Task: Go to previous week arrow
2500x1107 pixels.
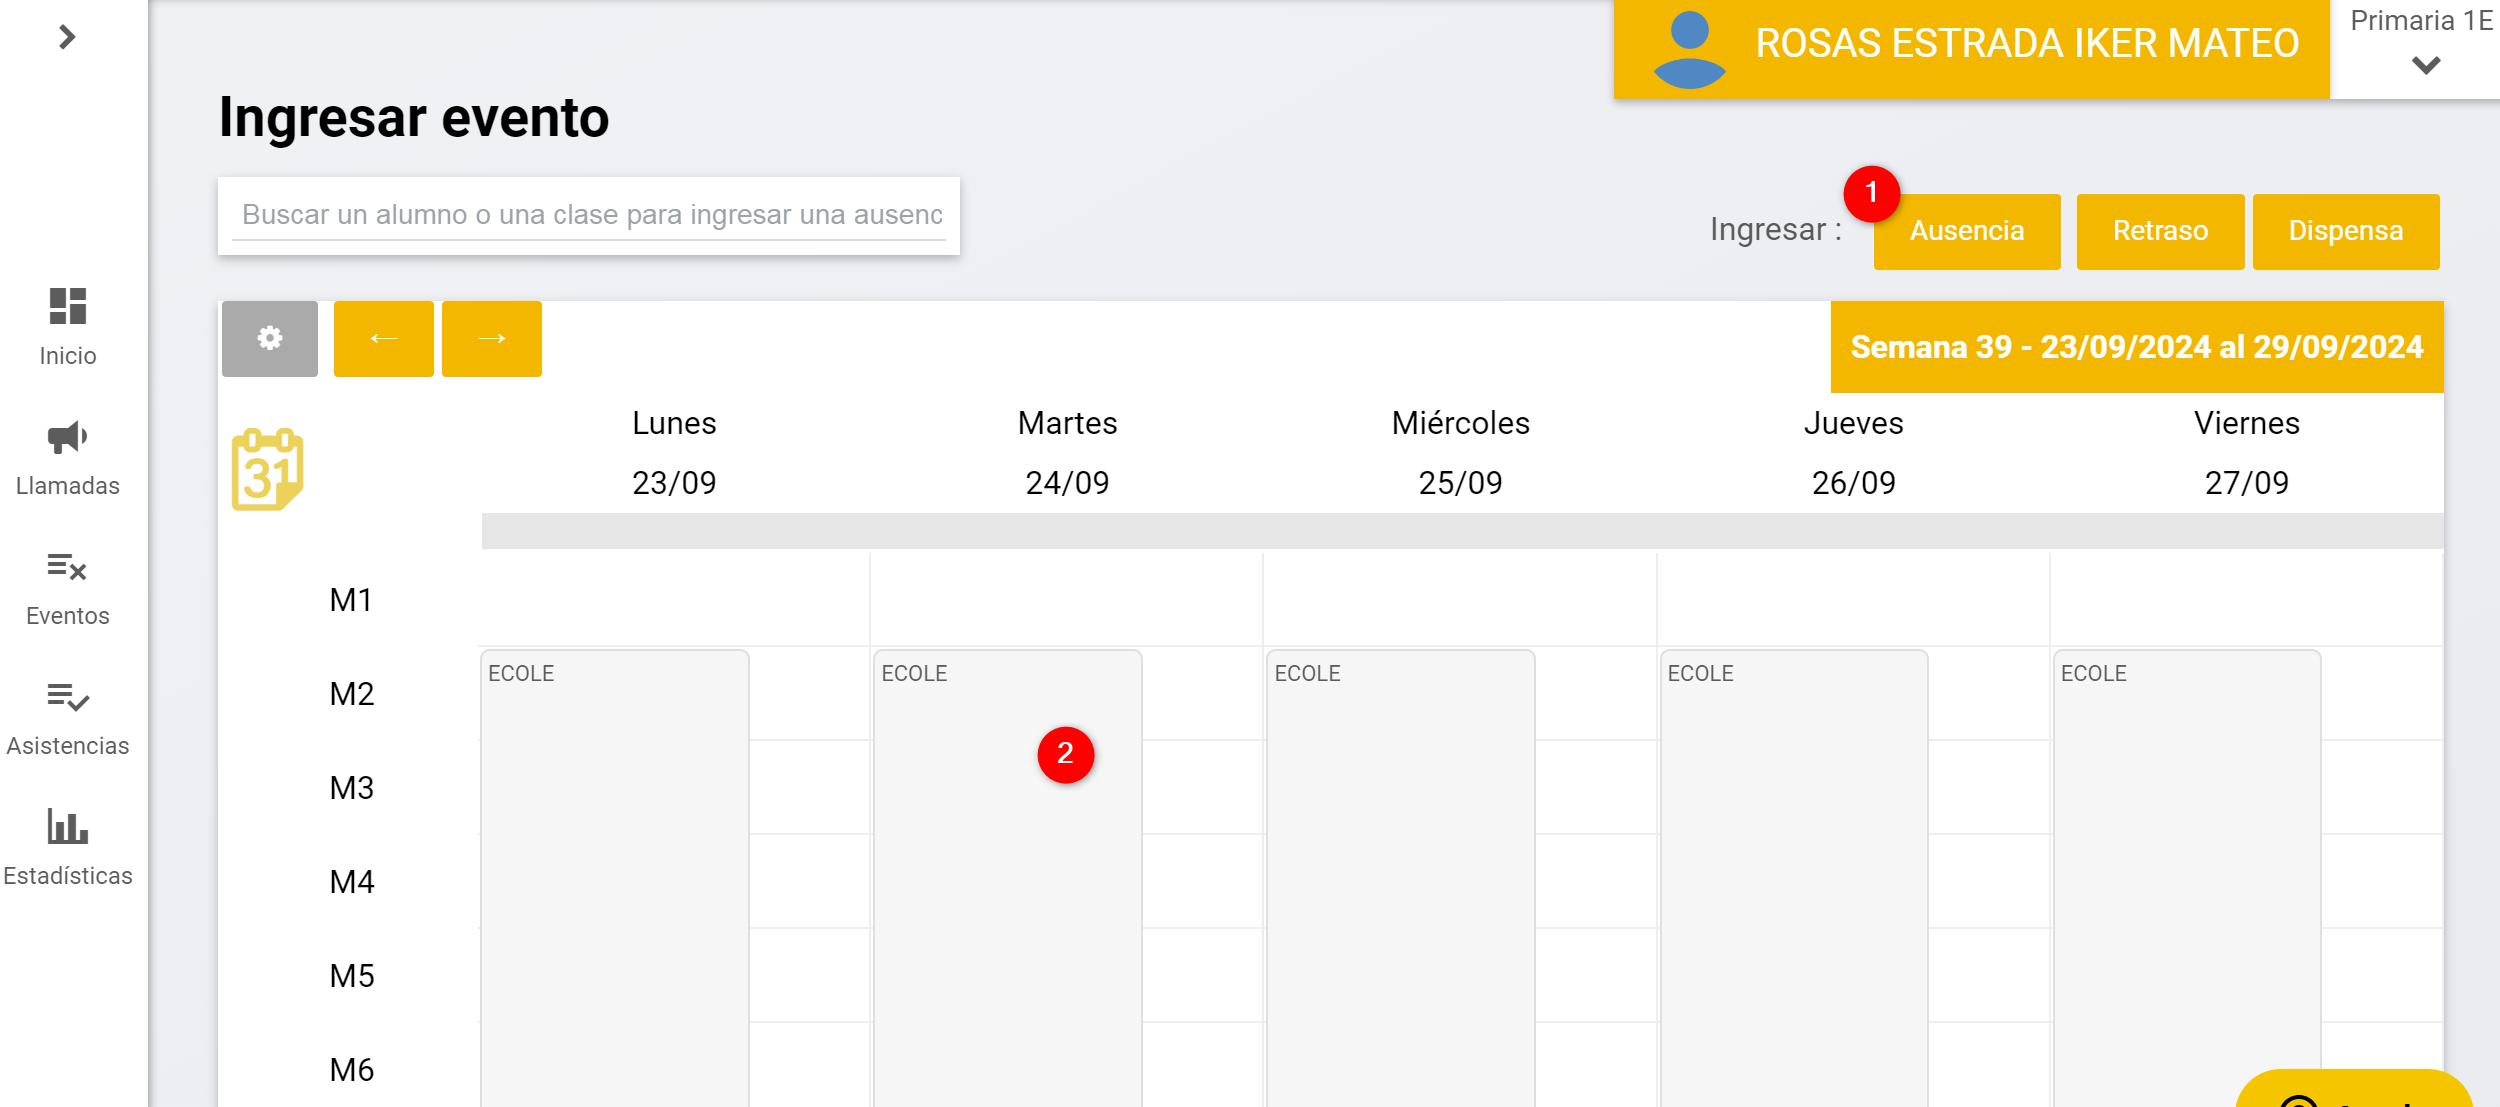Action: point(384,339)
